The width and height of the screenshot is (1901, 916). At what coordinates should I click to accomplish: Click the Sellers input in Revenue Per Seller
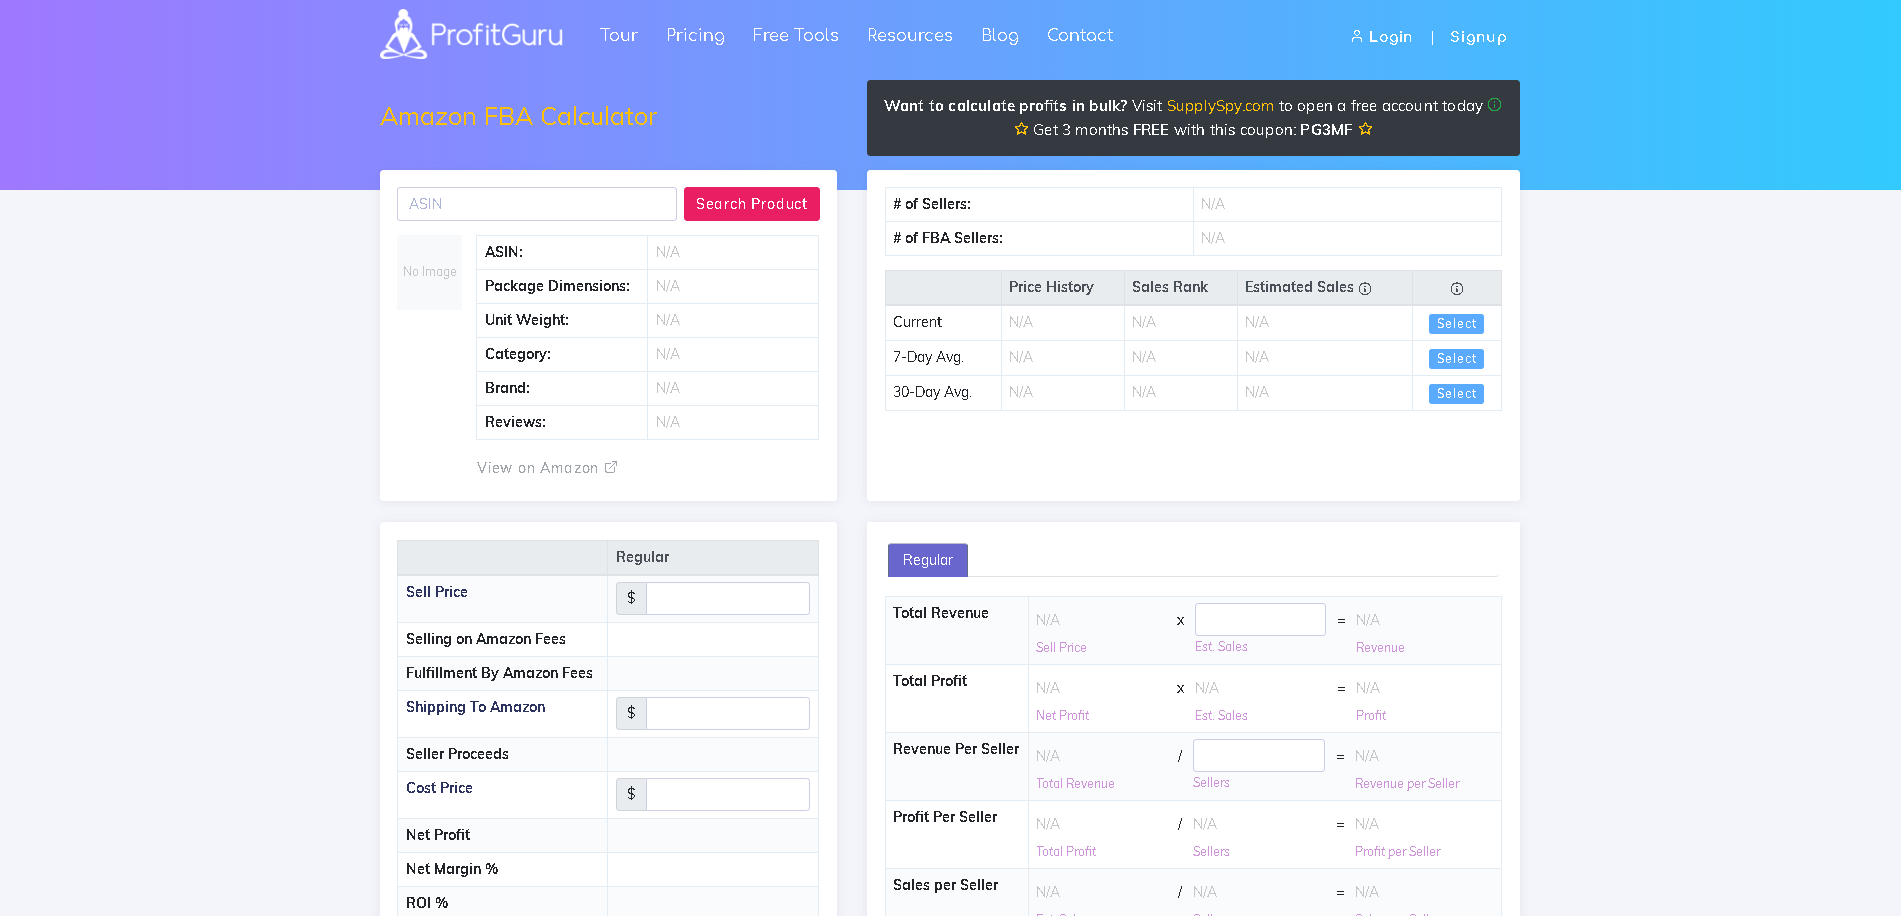pos(1259,756)
